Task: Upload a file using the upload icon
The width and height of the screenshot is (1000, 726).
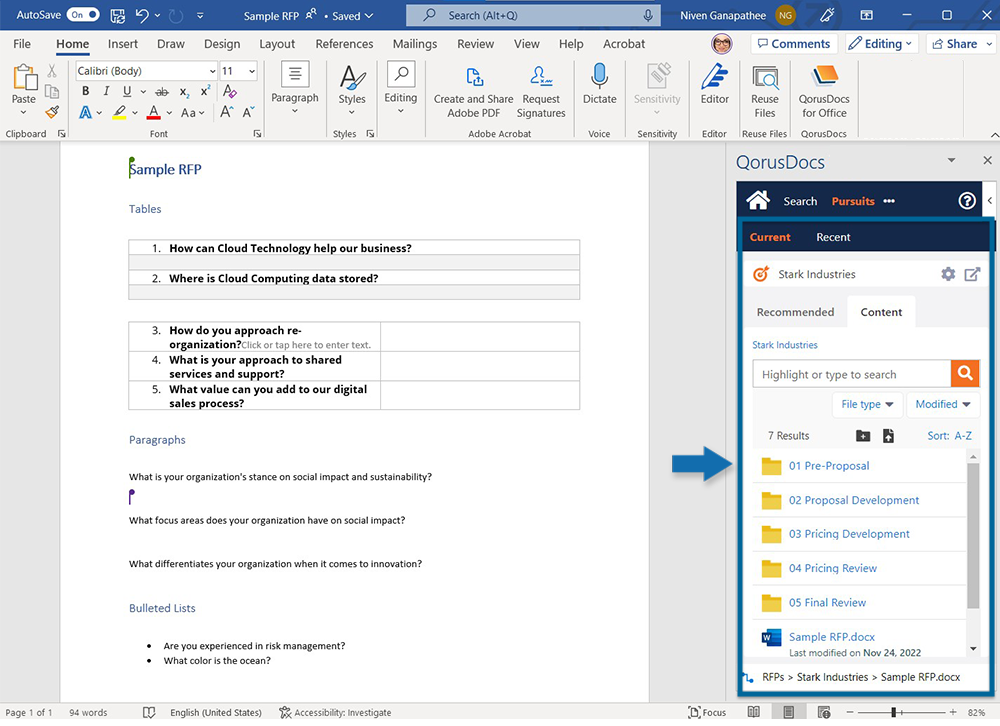Action: tap(888, 436)
